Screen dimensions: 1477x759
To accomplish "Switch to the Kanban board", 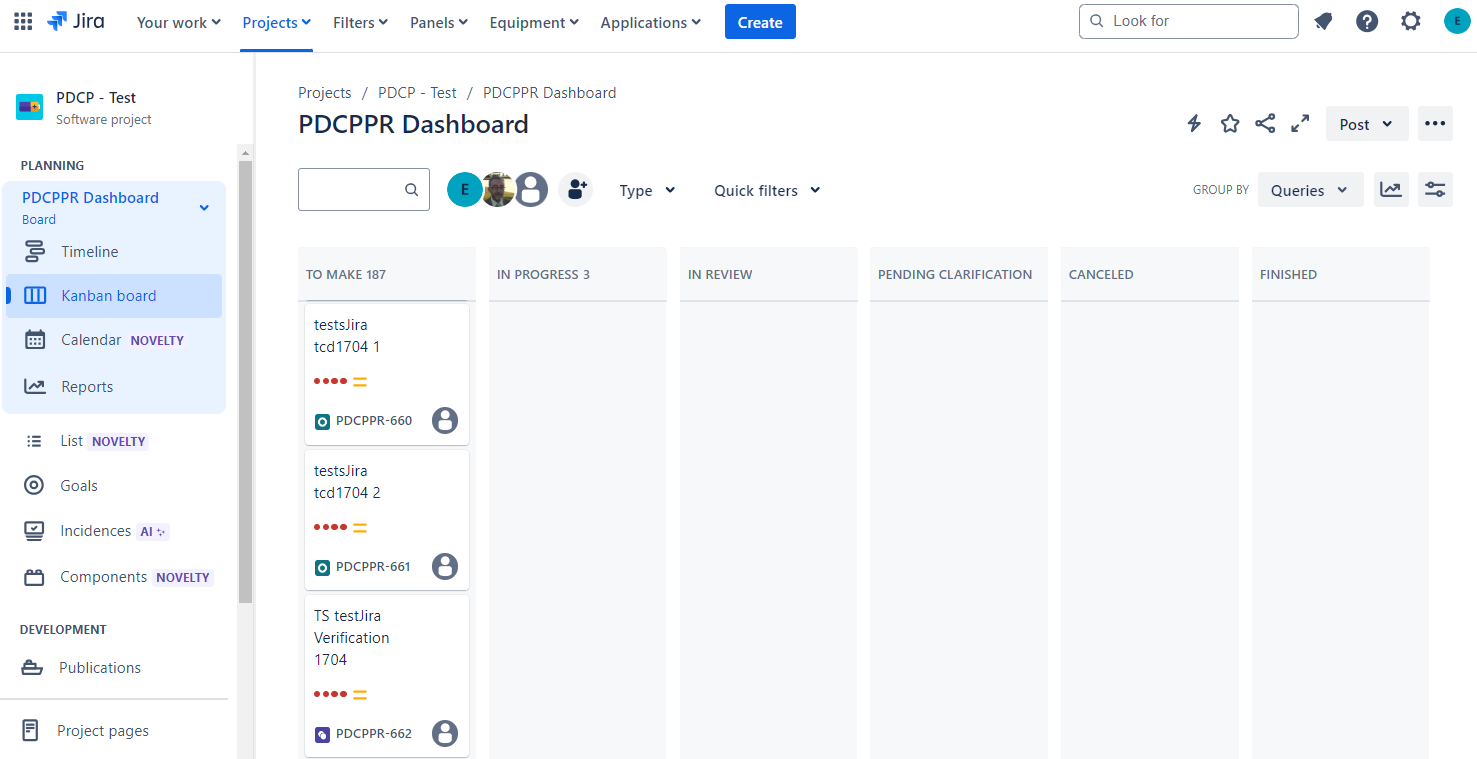I will tap(107, 295).
